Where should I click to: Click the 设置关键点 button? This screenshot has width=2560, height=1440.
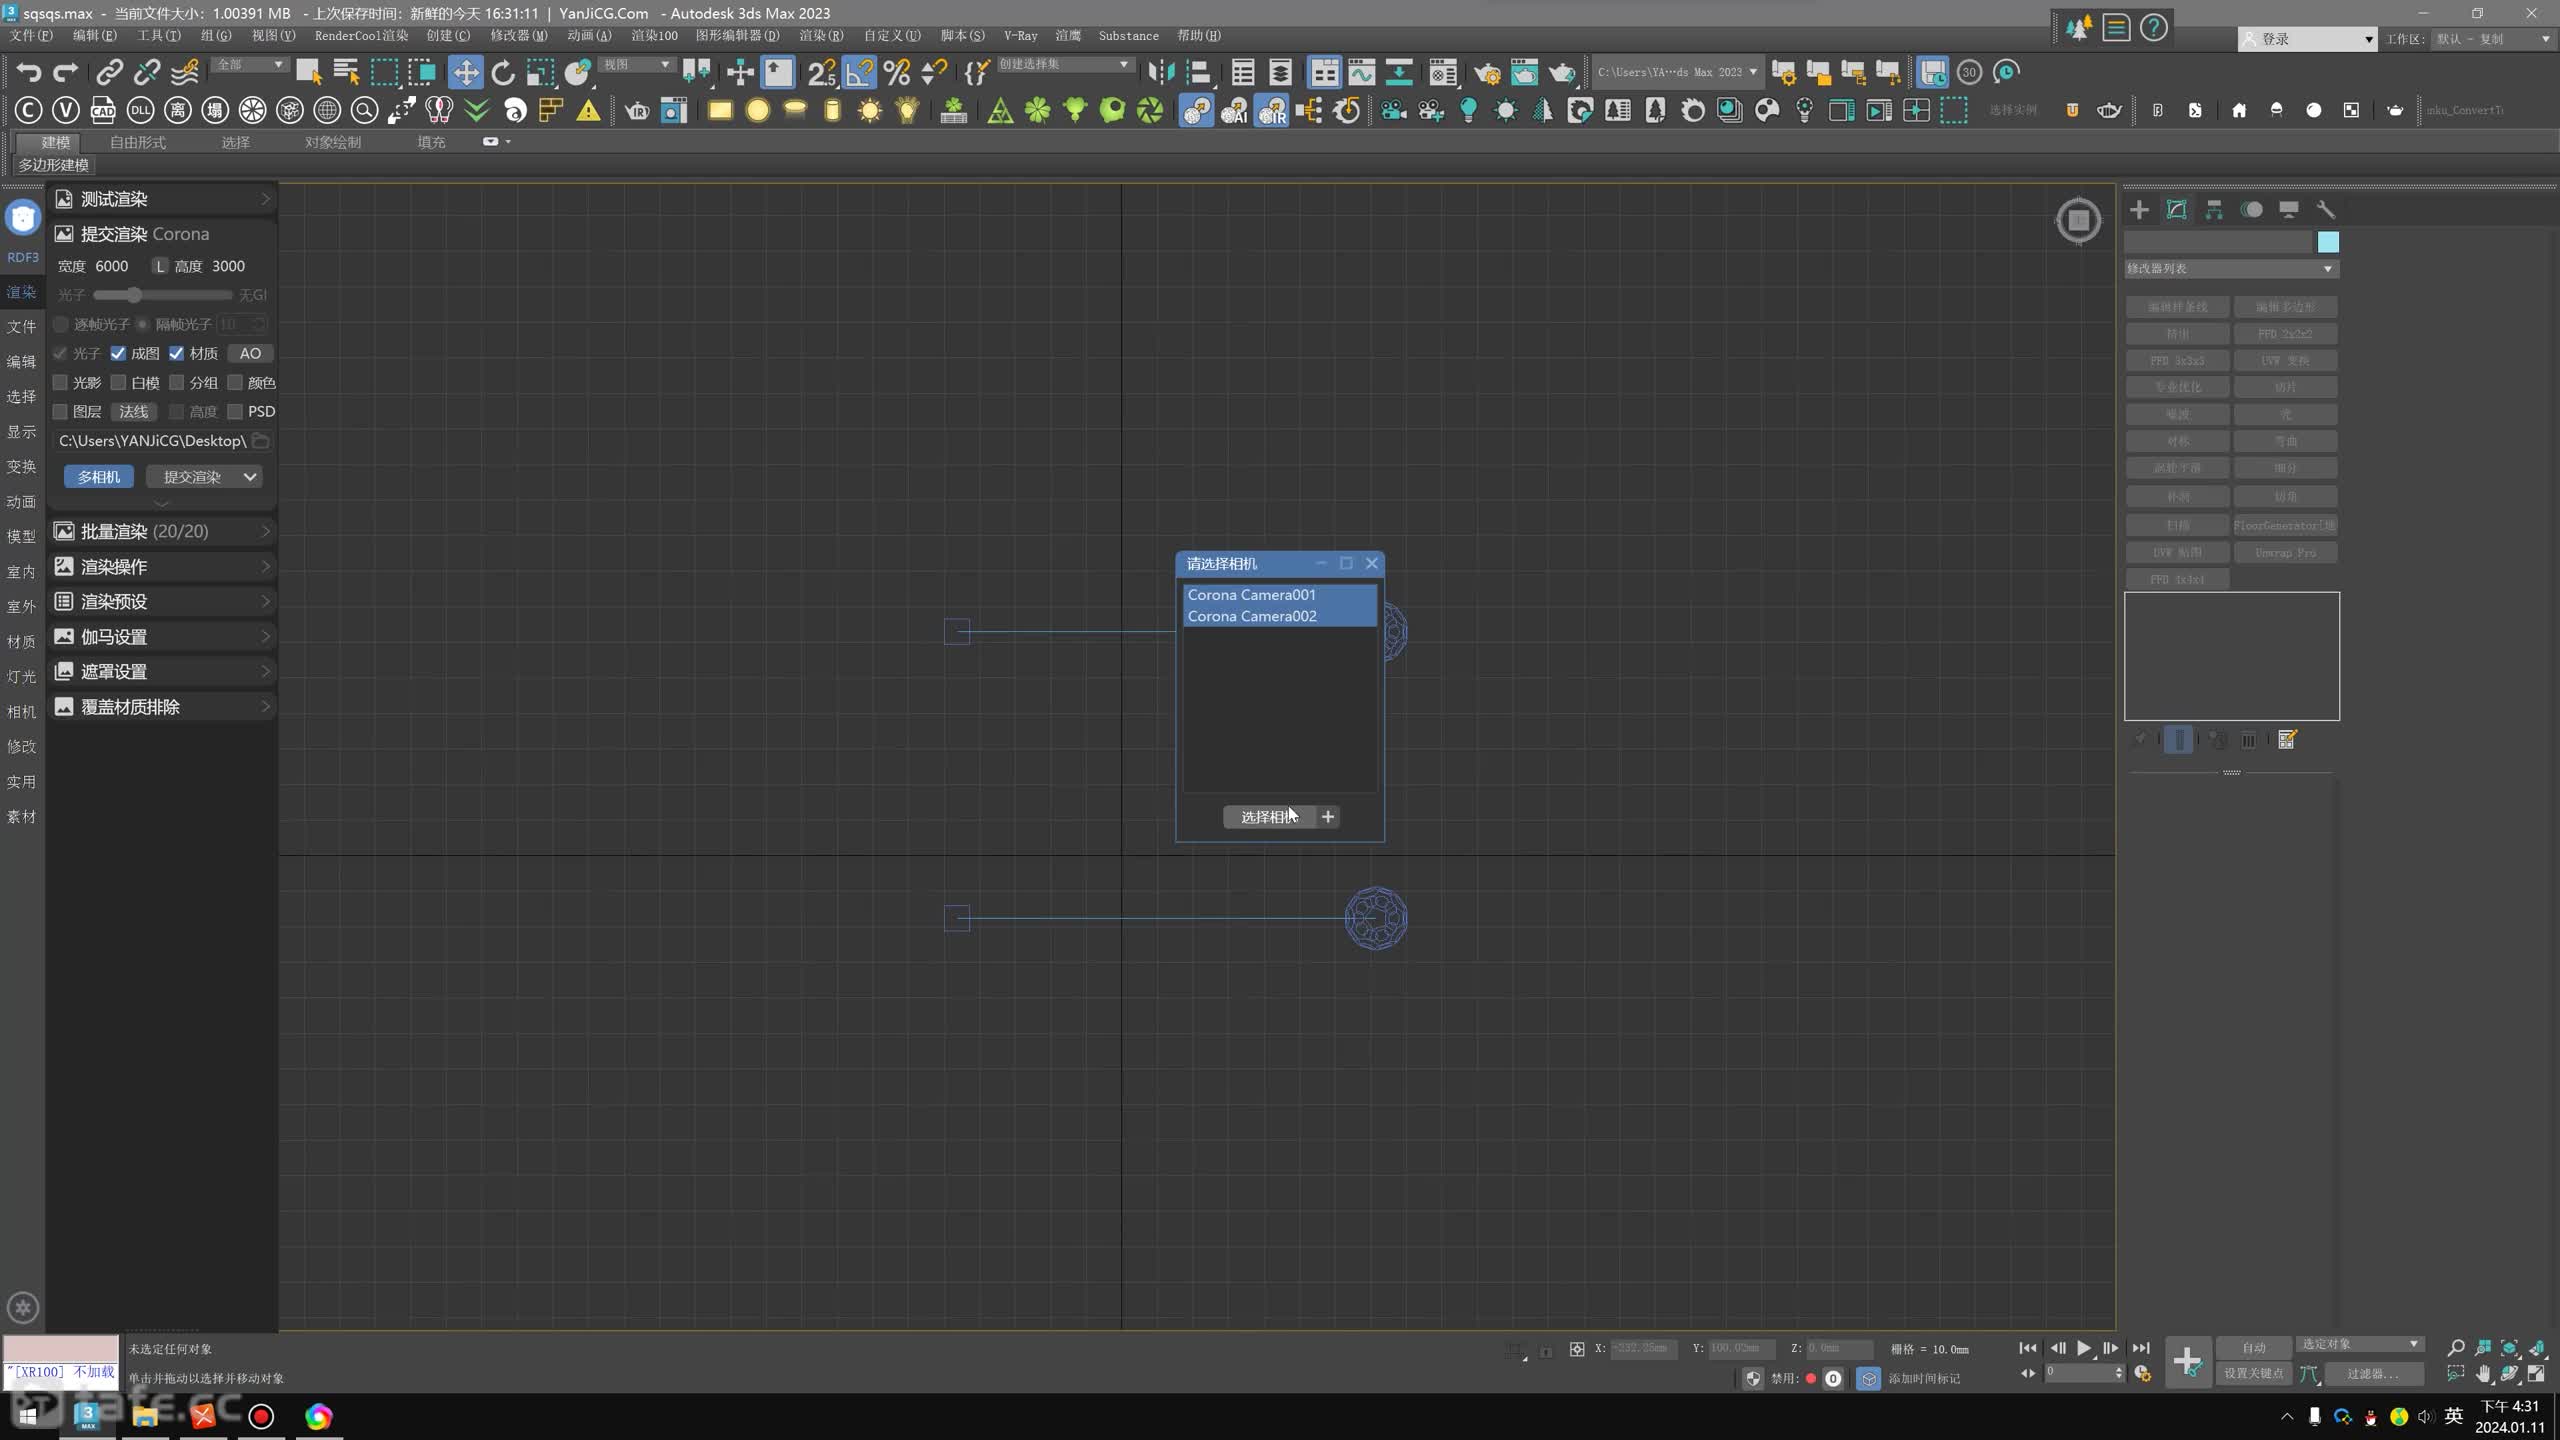click(2254, 1374)
